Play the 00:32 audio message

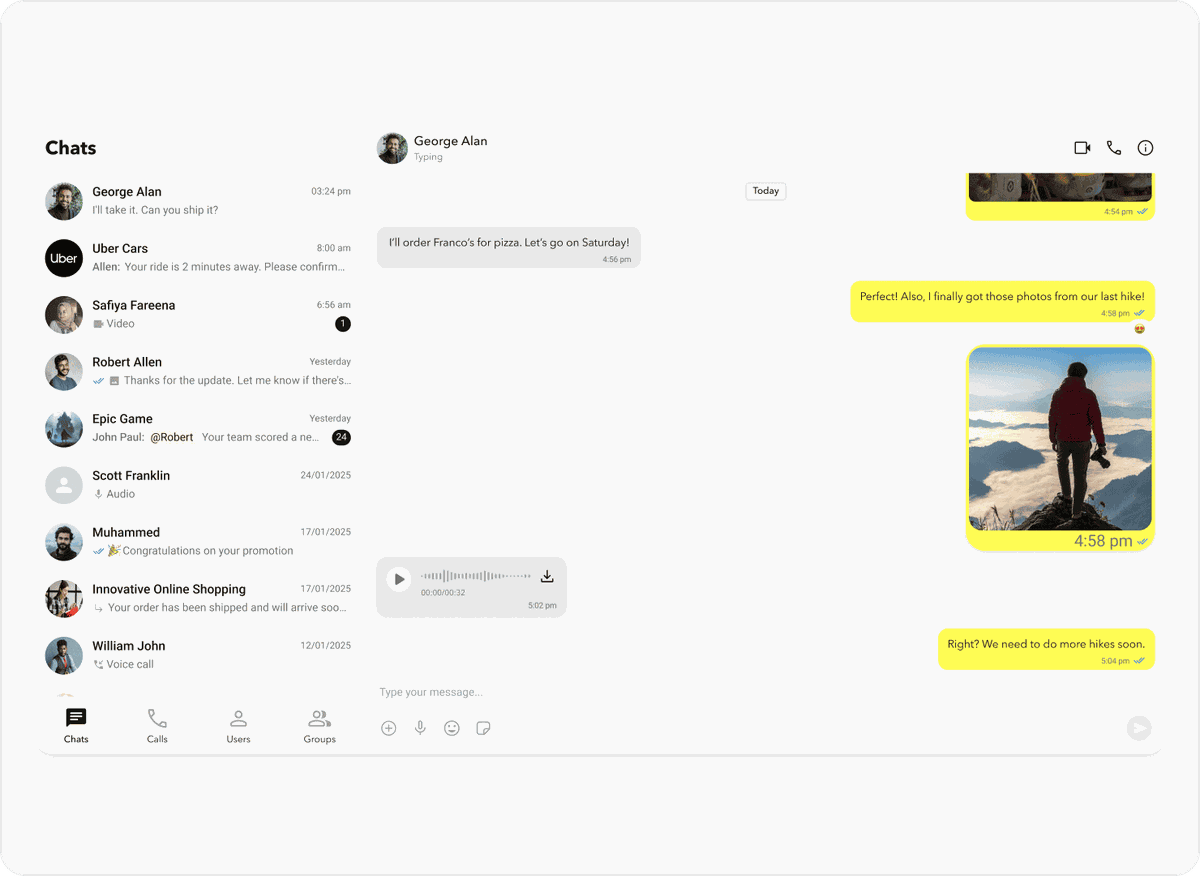point(399,579)
